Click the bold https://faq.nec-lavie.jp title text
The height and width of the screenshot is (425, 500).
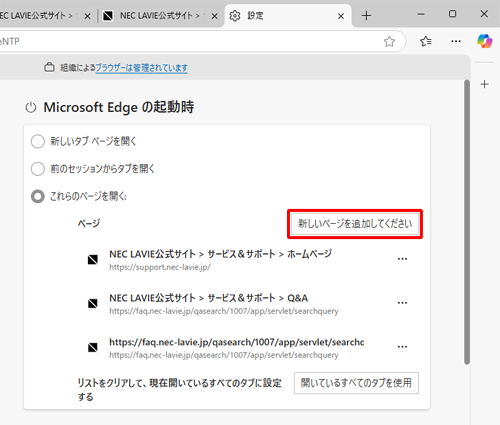(237, 342)
